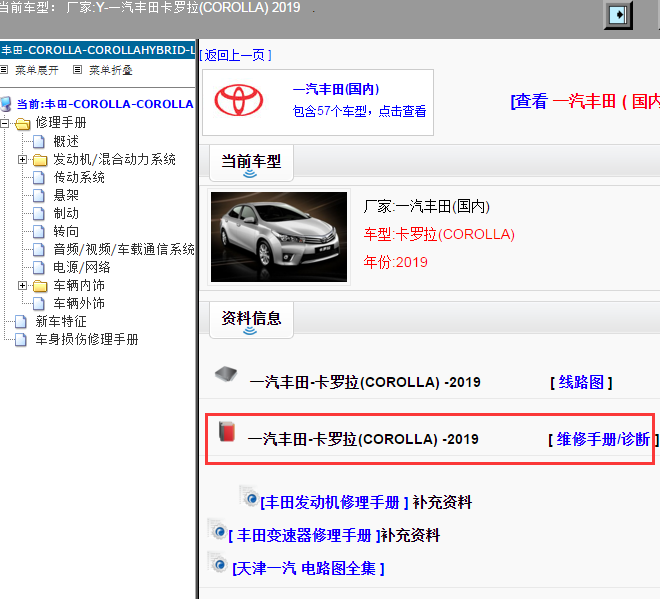Open the 概述 tree item

[66, 141]
